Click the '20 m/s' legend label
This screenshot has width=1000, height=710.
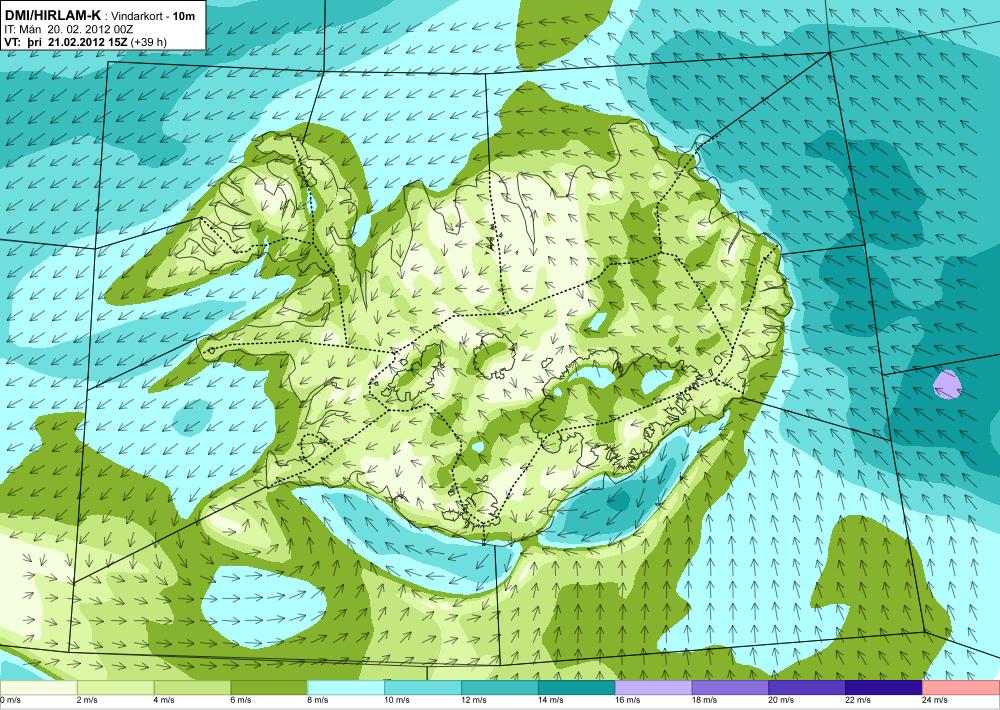click(781, 700)
